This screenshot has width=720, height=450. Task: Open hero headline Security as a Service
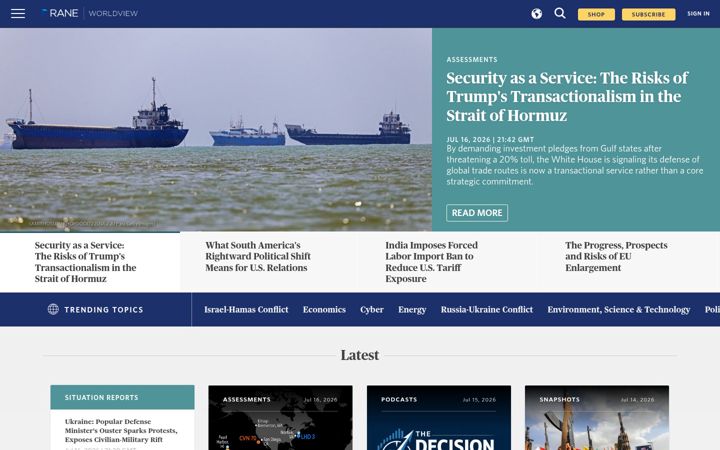(x=567, y=96)
